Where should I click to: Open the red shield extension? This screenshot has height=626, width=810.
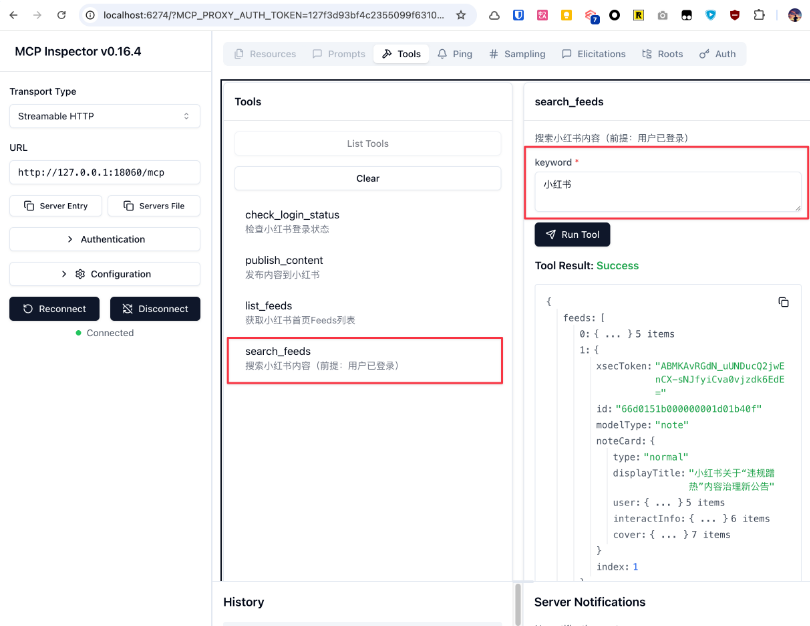point(735,15)
